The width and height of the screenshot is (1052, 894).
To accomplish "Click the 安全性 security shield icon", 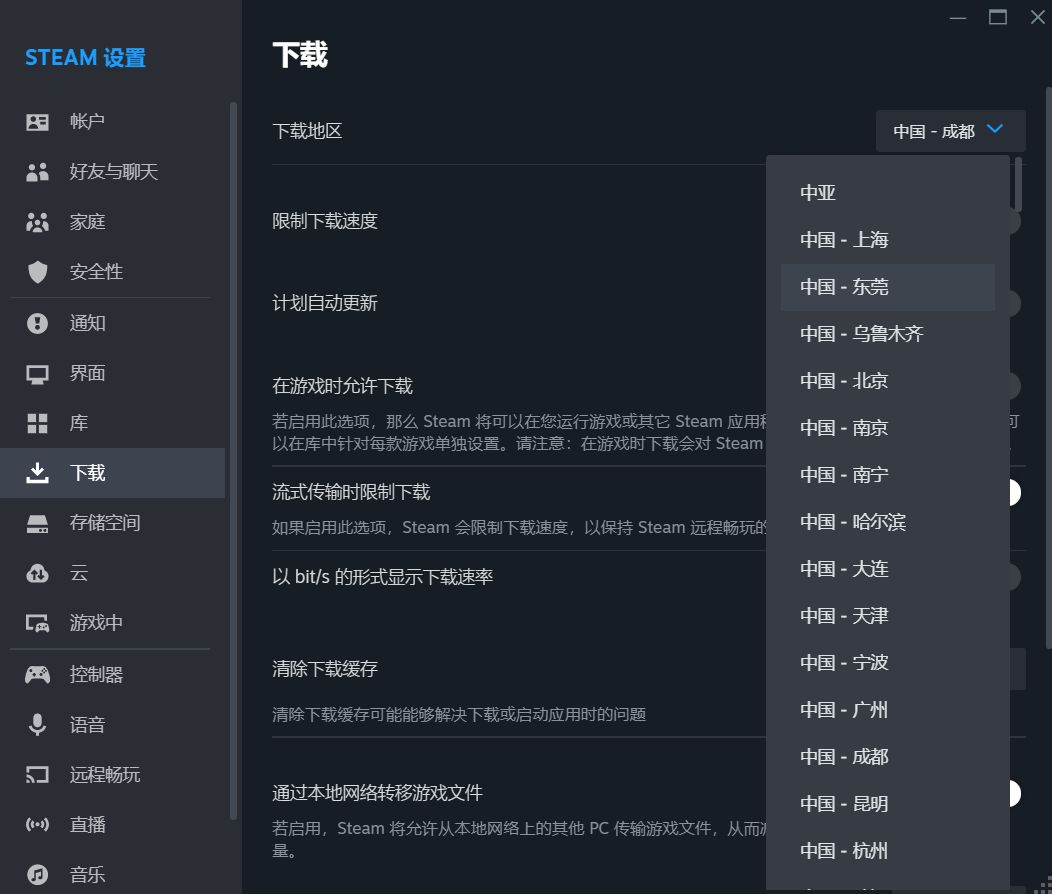I will tap(37, 271).
